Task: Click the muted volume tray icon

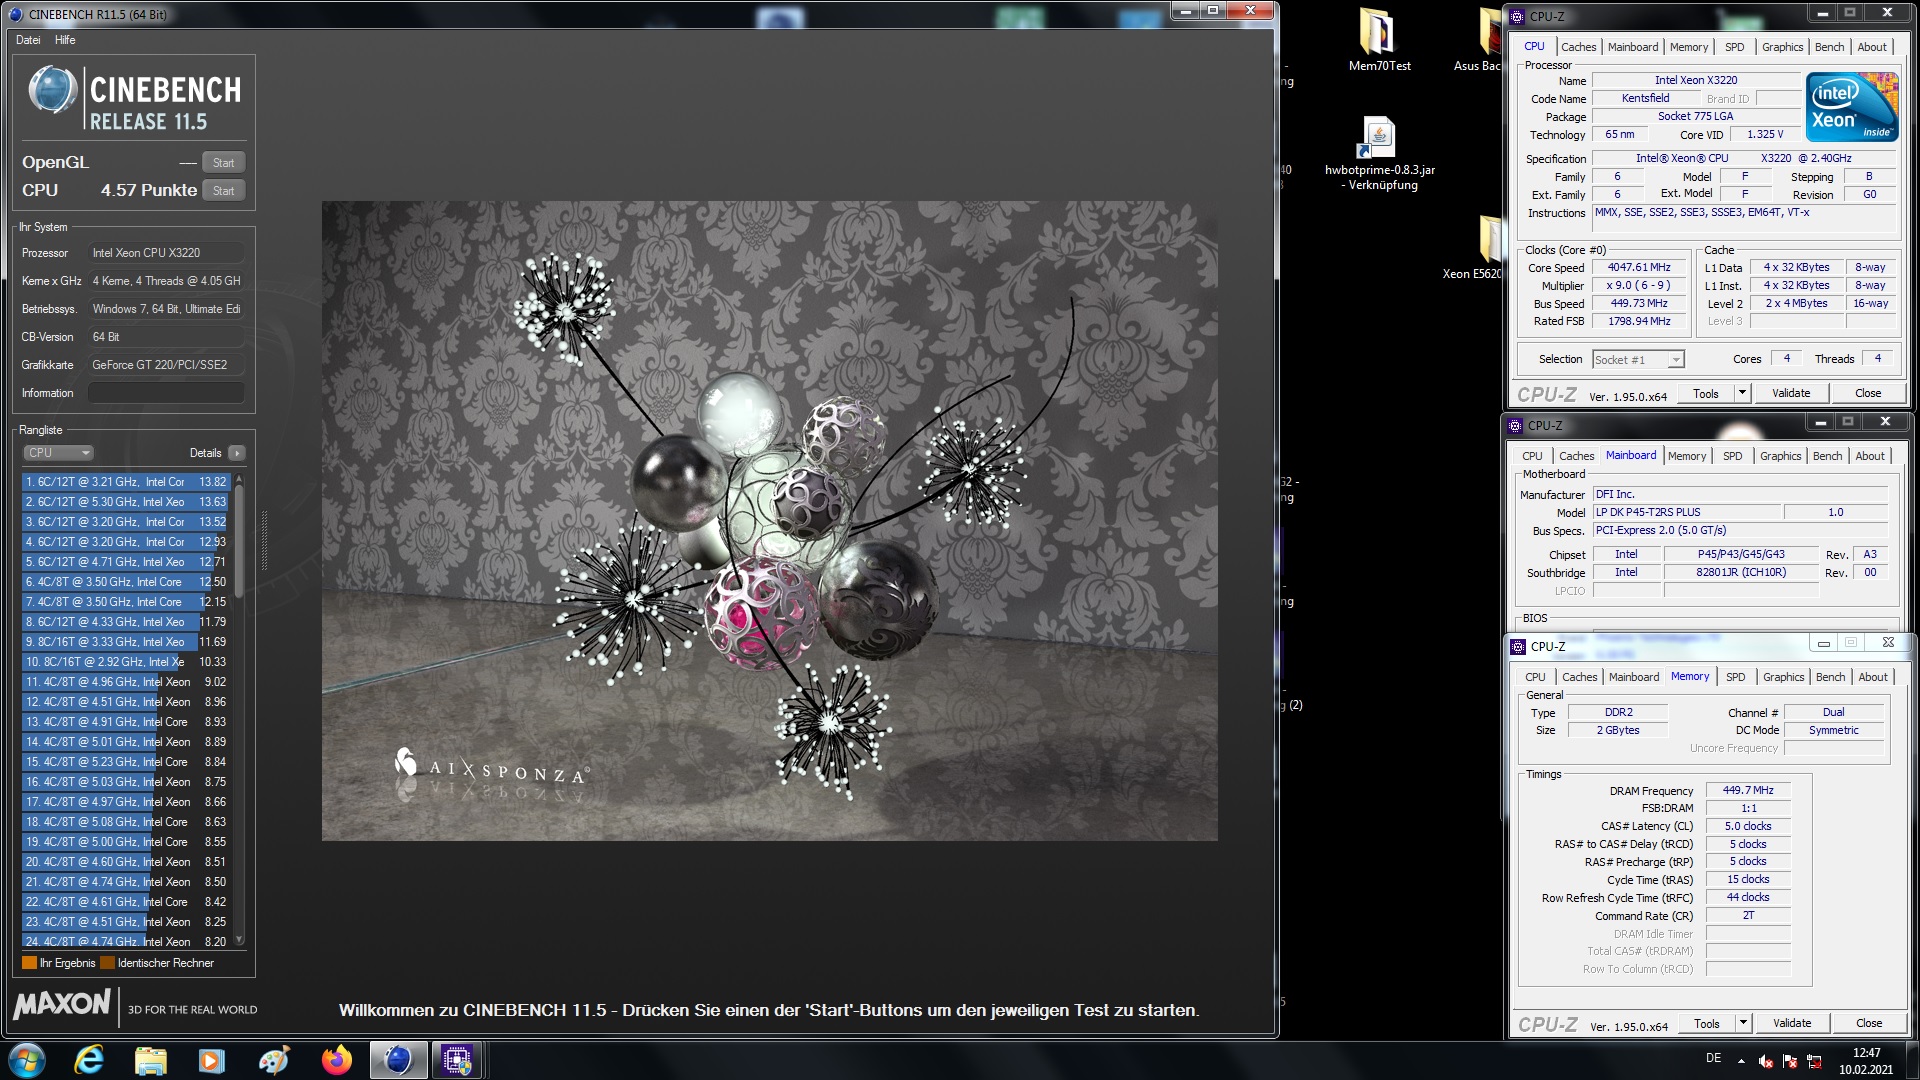Action: tap(1766, 1061)
